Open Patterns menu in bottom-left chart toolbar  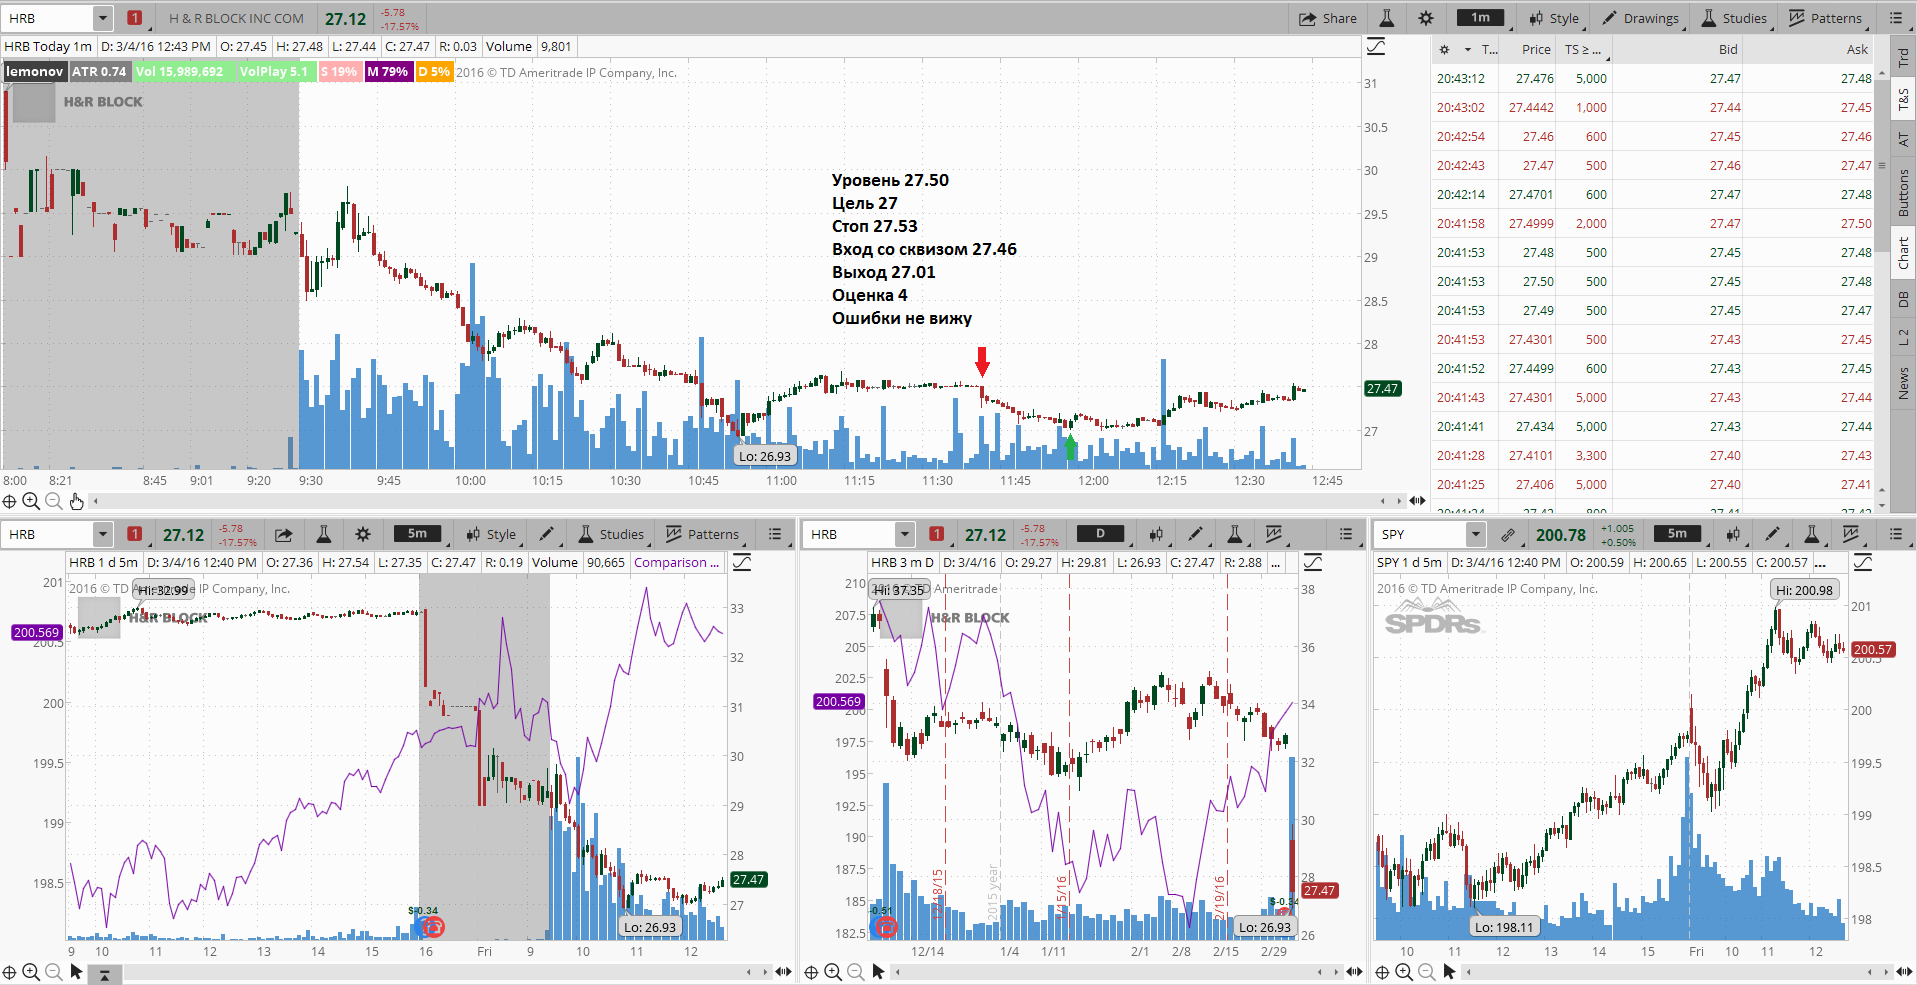tap(703, 534)
